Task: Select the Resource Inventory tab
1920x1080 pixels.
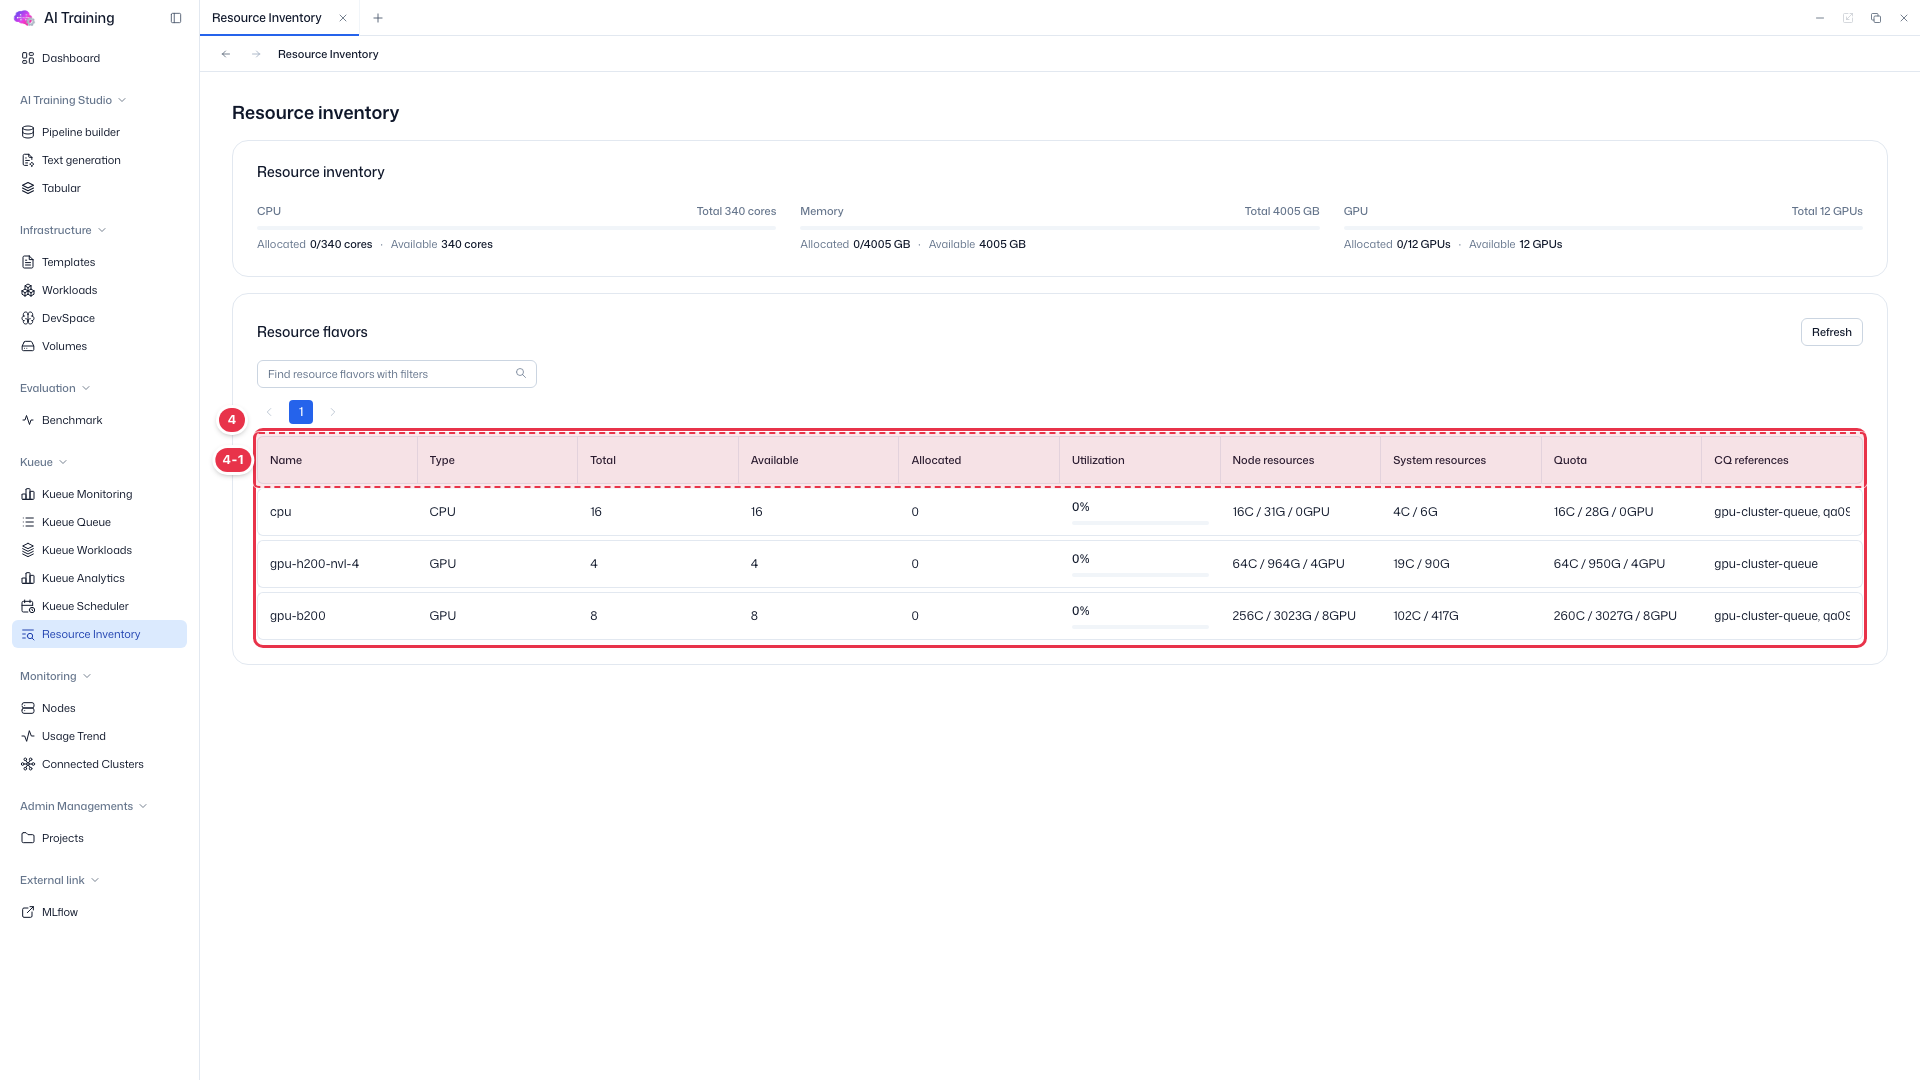Action: click(x=267, y=18)
